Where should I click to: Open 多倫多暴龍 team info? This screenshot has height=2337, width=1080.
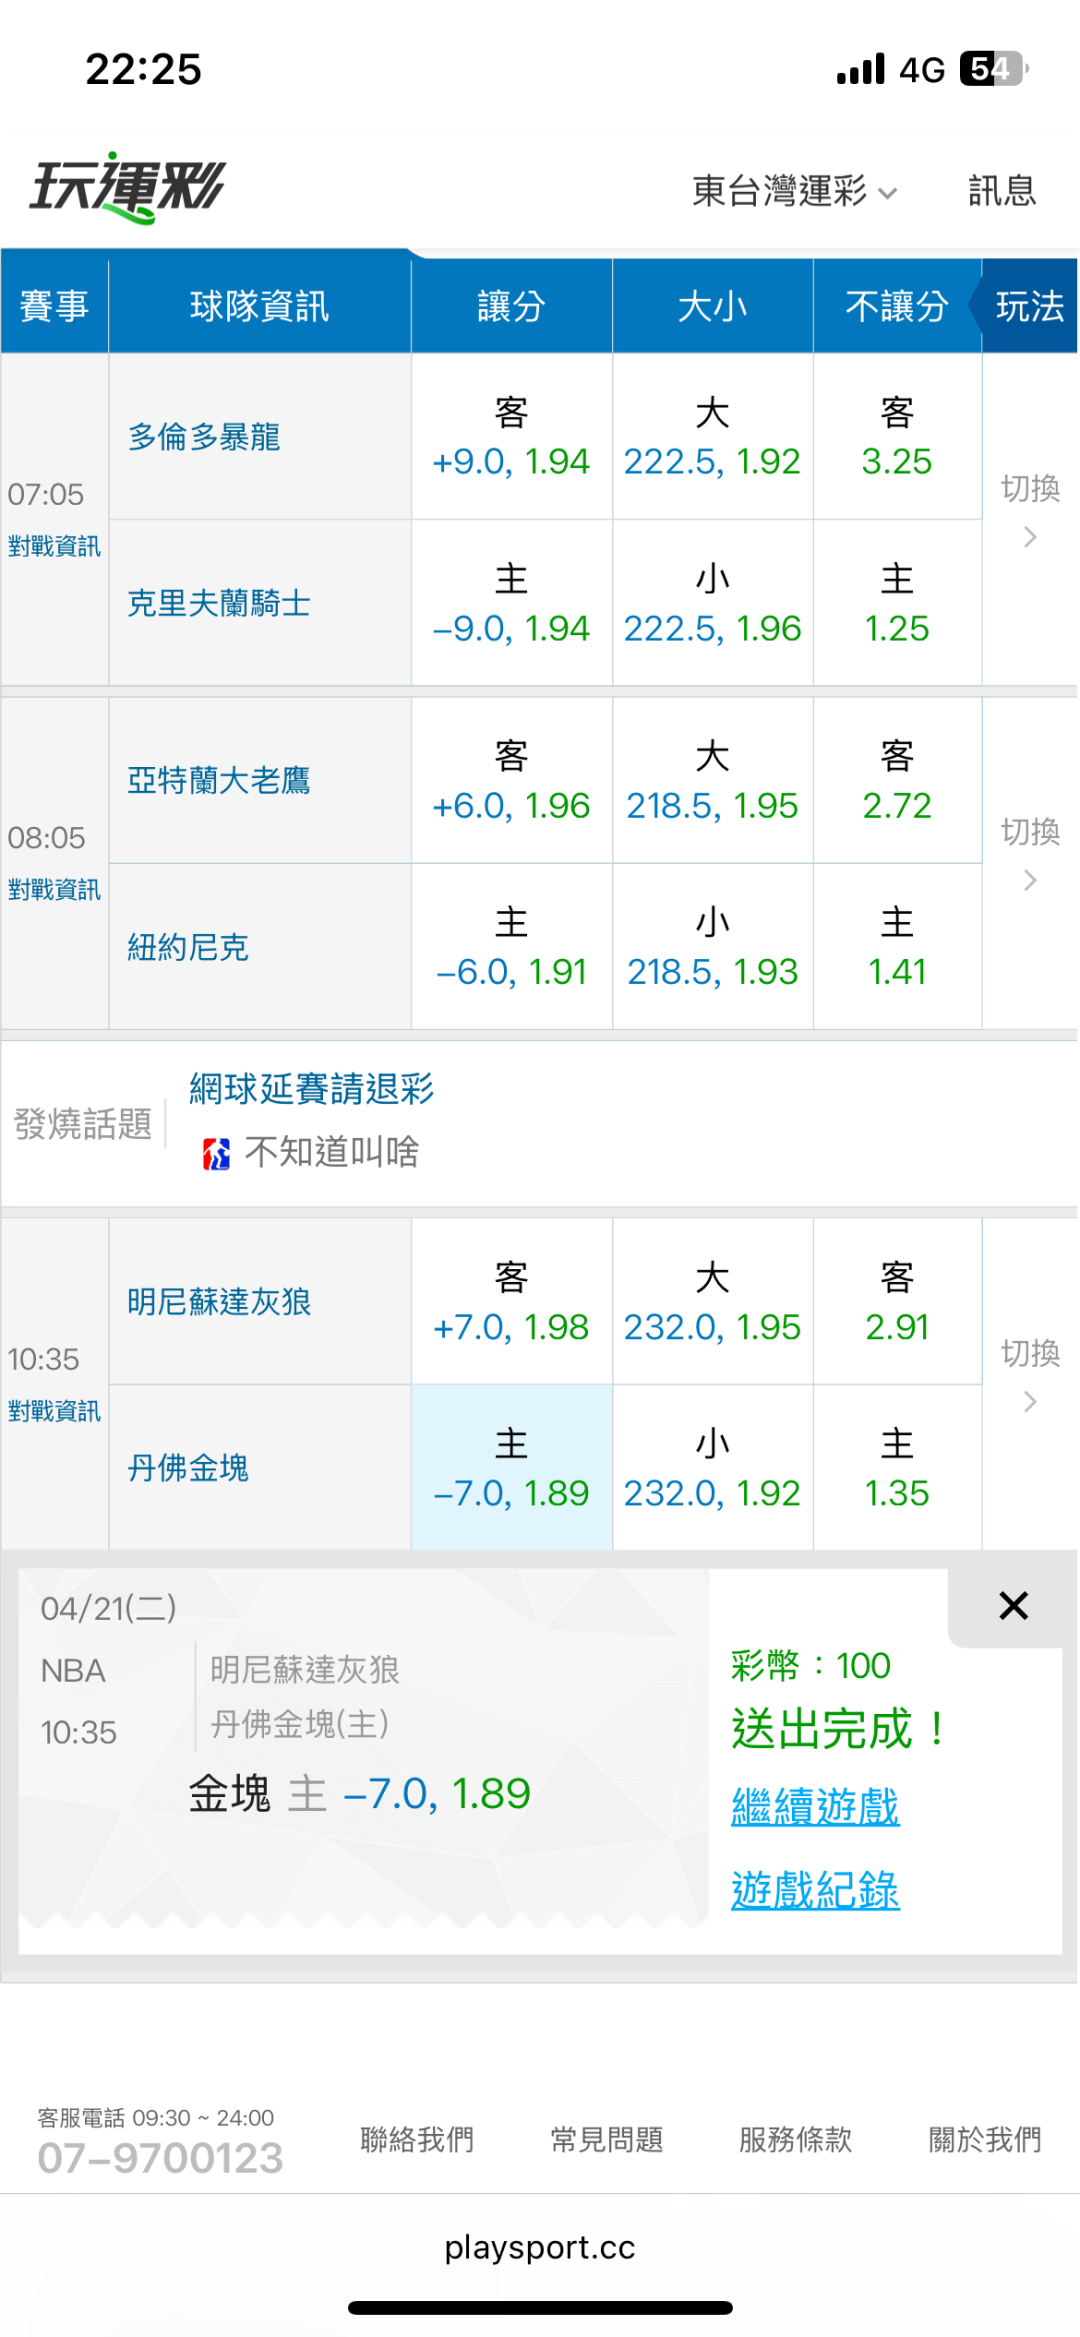[x=204, y=437]
